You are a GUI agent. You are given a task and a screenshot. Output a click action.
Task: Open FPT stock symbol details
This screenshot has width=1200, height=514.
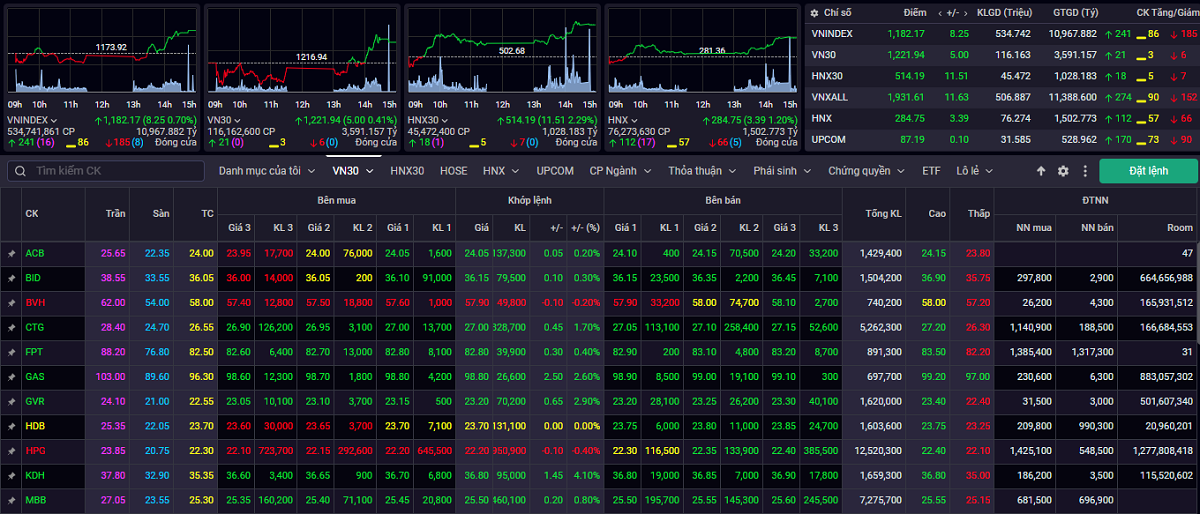coord(33,352)
